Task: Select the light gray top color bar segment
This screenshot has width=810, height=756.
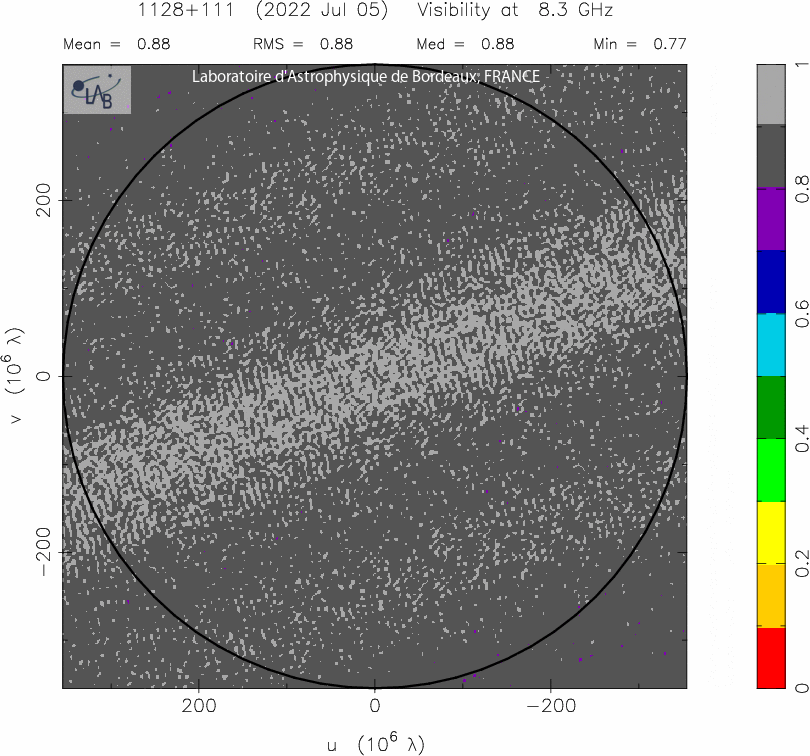Action: click(771, 94)
